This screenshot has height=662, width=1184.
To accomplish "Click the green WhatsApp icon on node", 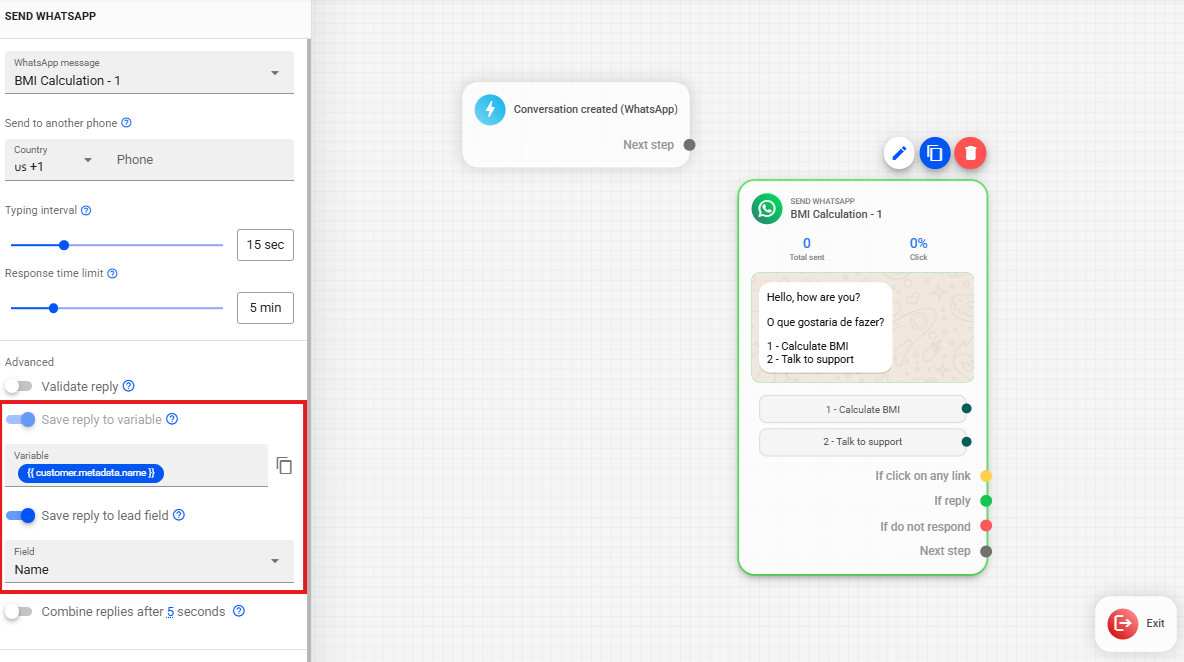I will click(767, 208).
